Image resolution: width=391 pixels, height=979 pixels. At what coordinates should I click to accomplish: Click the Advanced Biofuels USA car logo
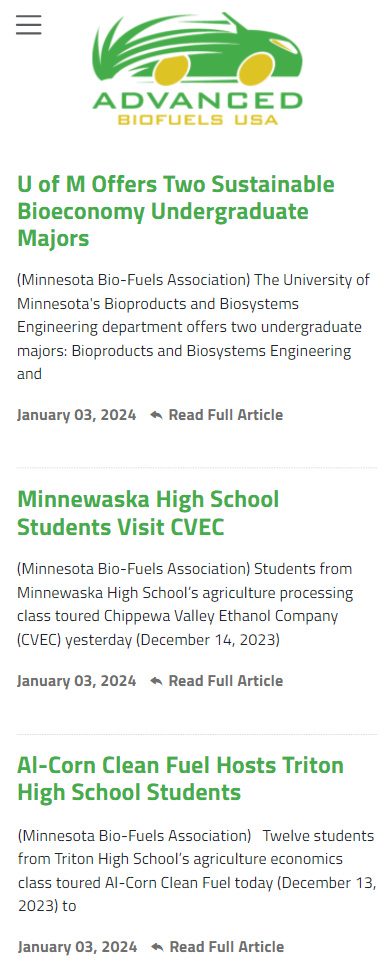(197, 68)
